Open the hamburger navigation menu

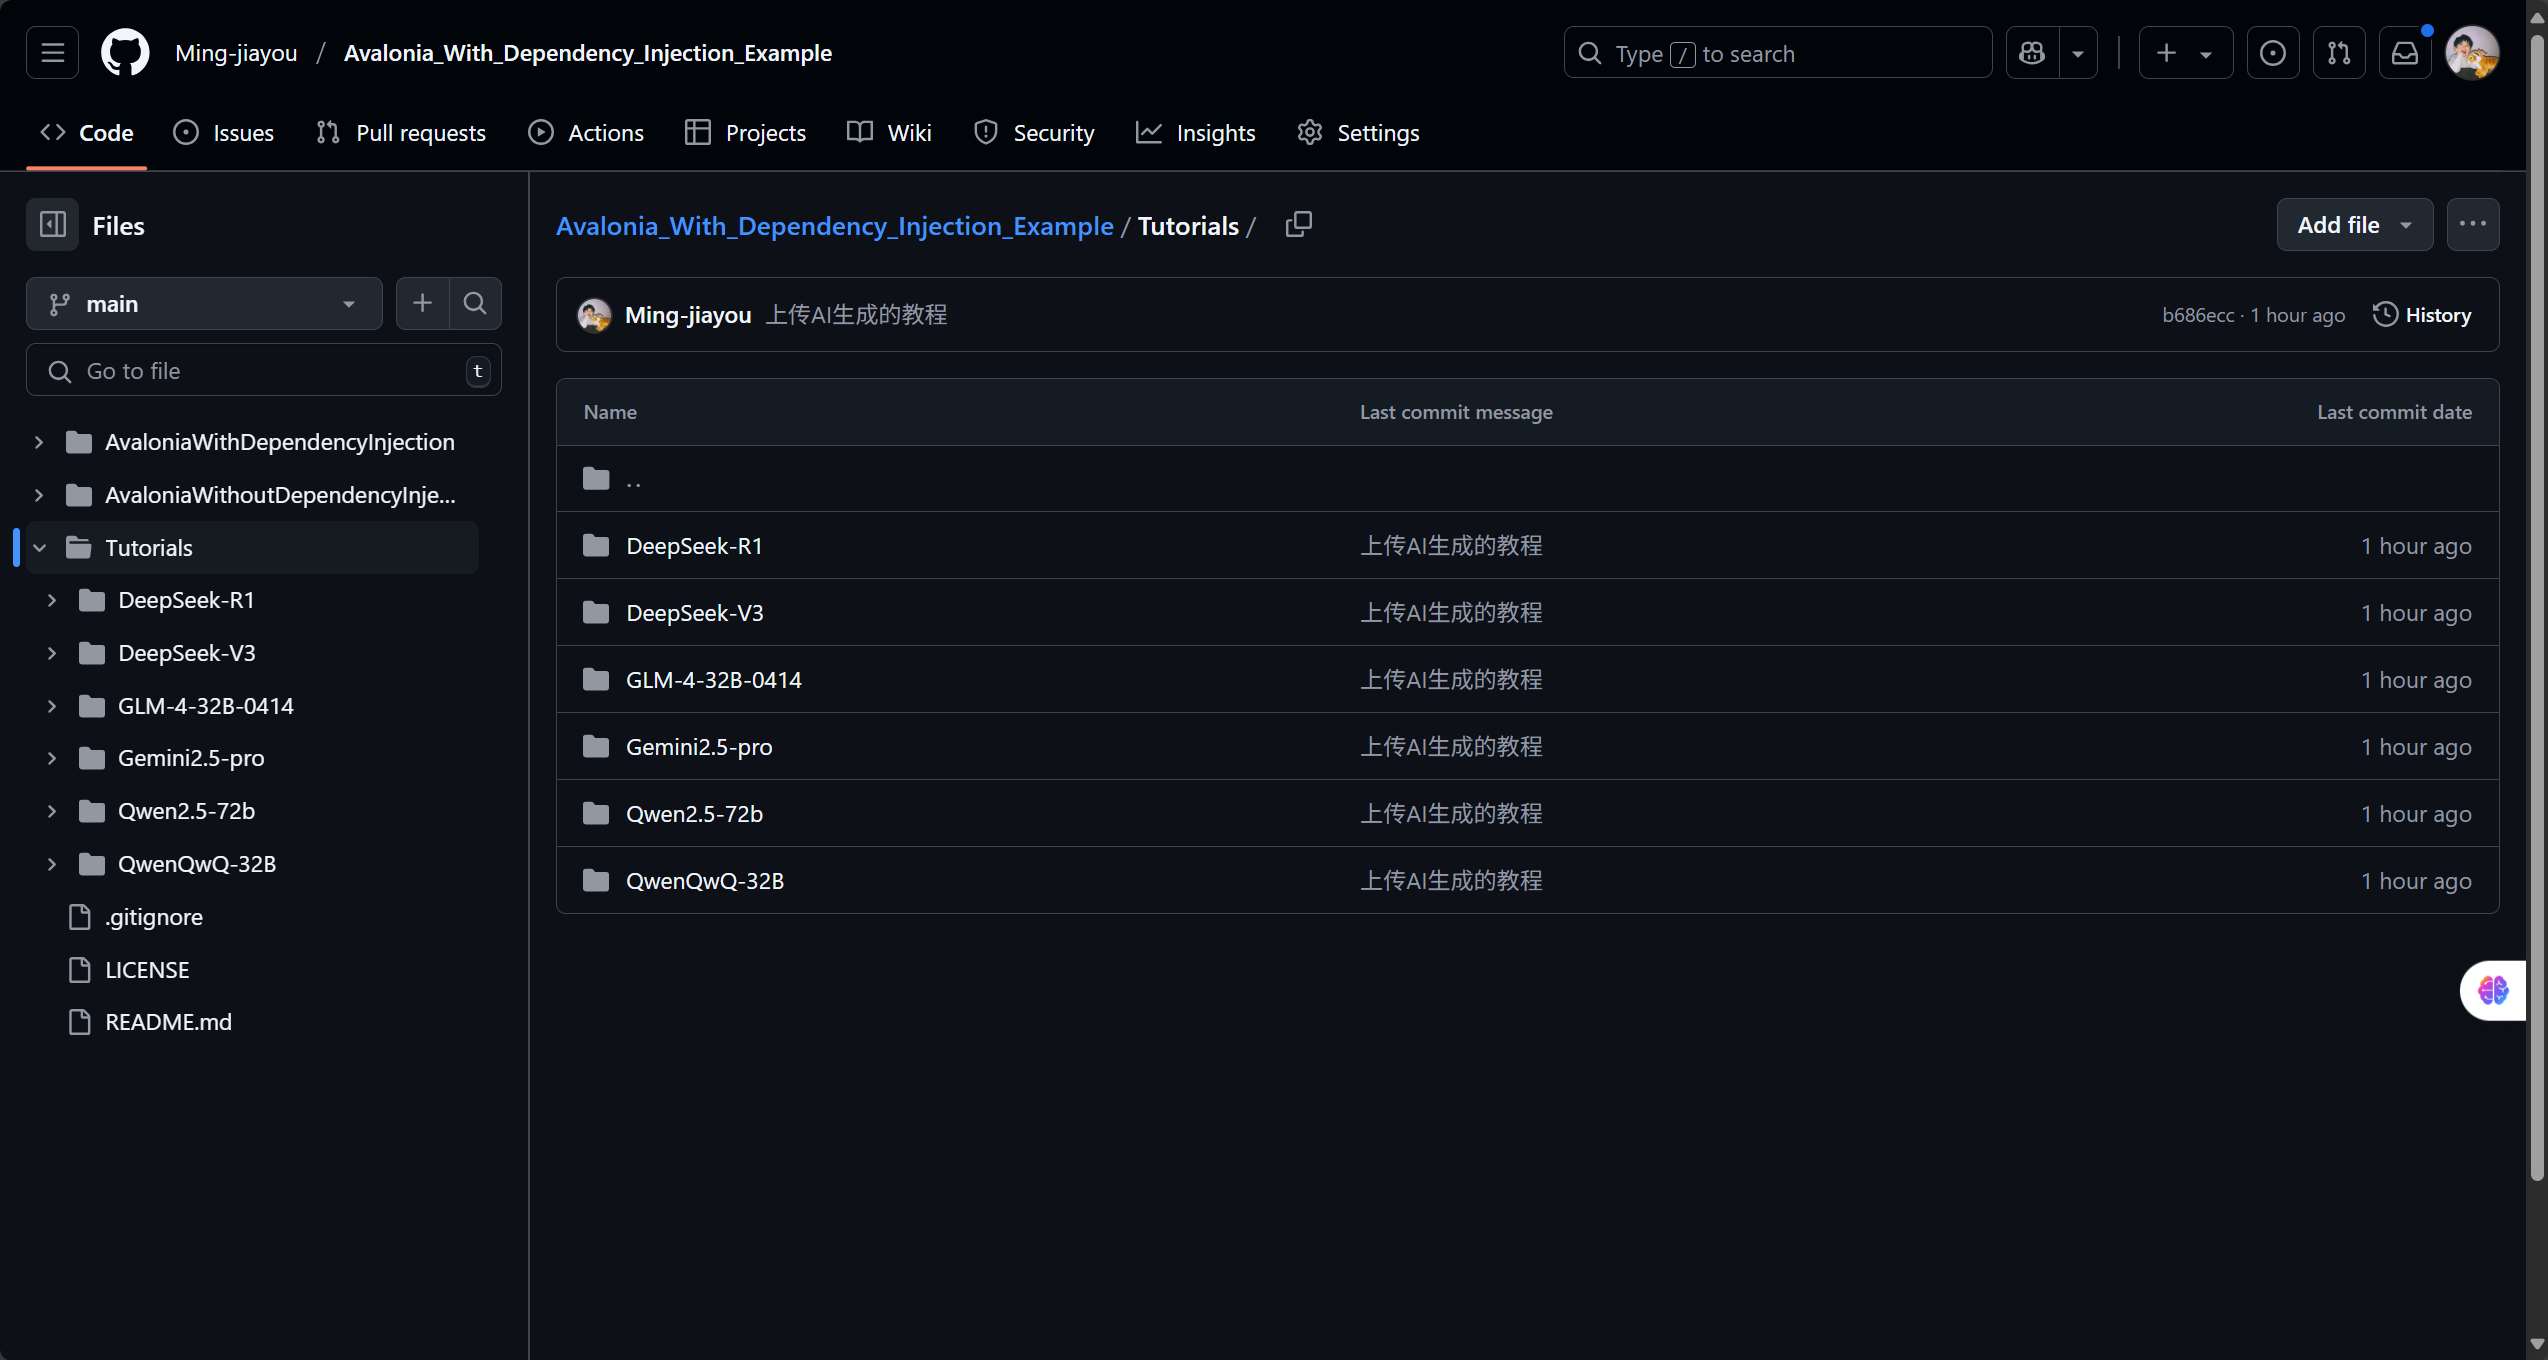[52, 53]
